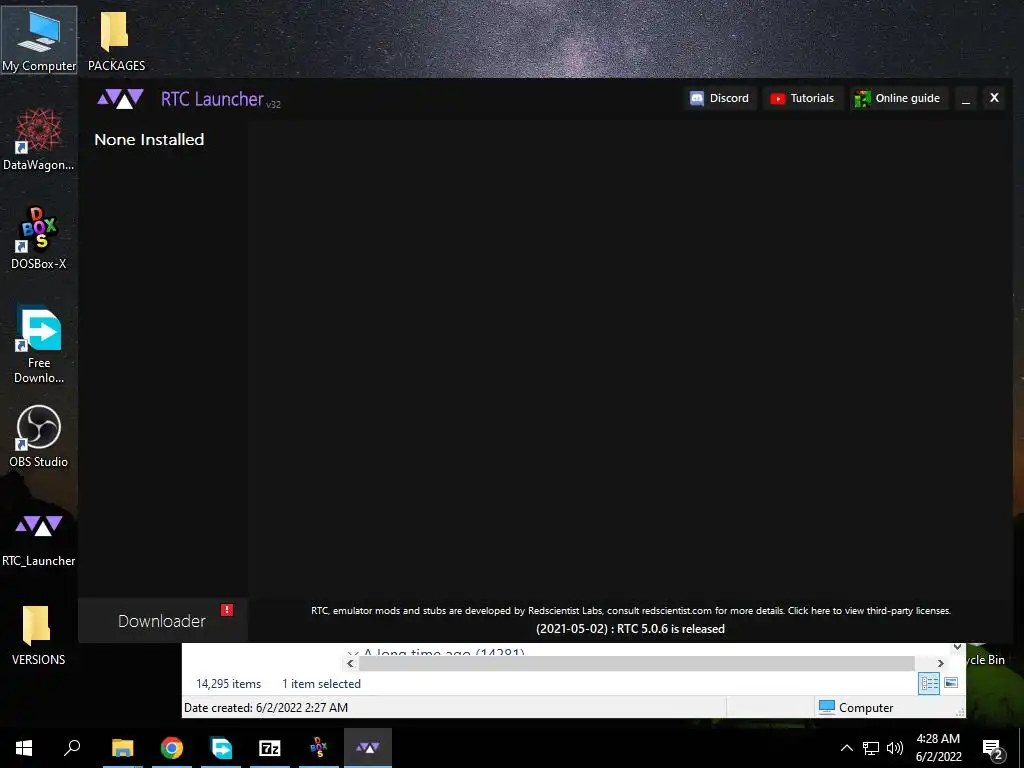This screenshot has width=1024, height=768.
Task: Select the VERSIONS folder on desktop
Action: pyautogui.click(x=39, y=634)
